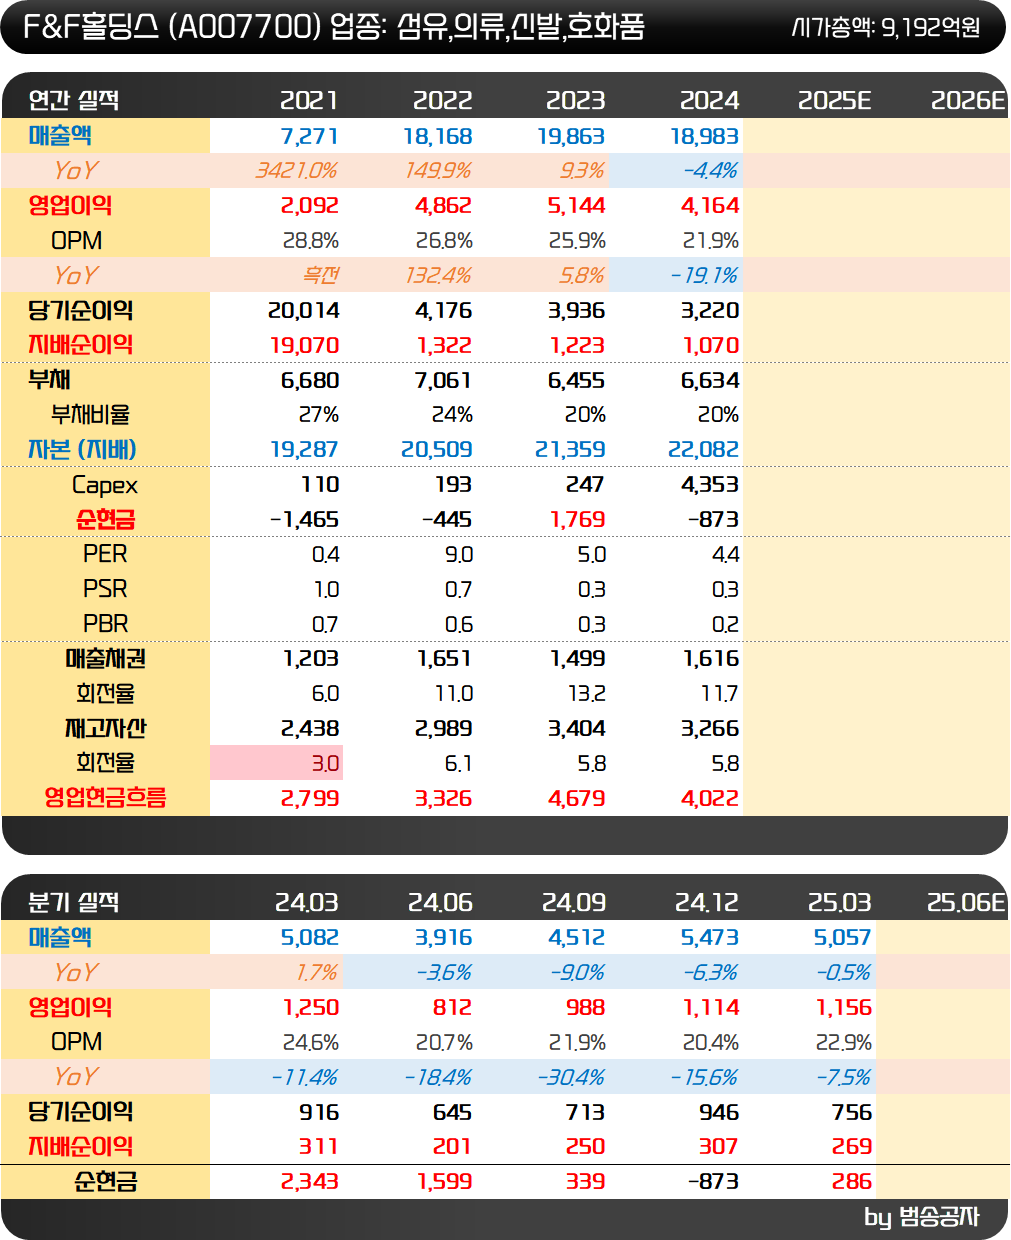Click the F&F홀딩스 (A007700) title text

pos(172,26)
